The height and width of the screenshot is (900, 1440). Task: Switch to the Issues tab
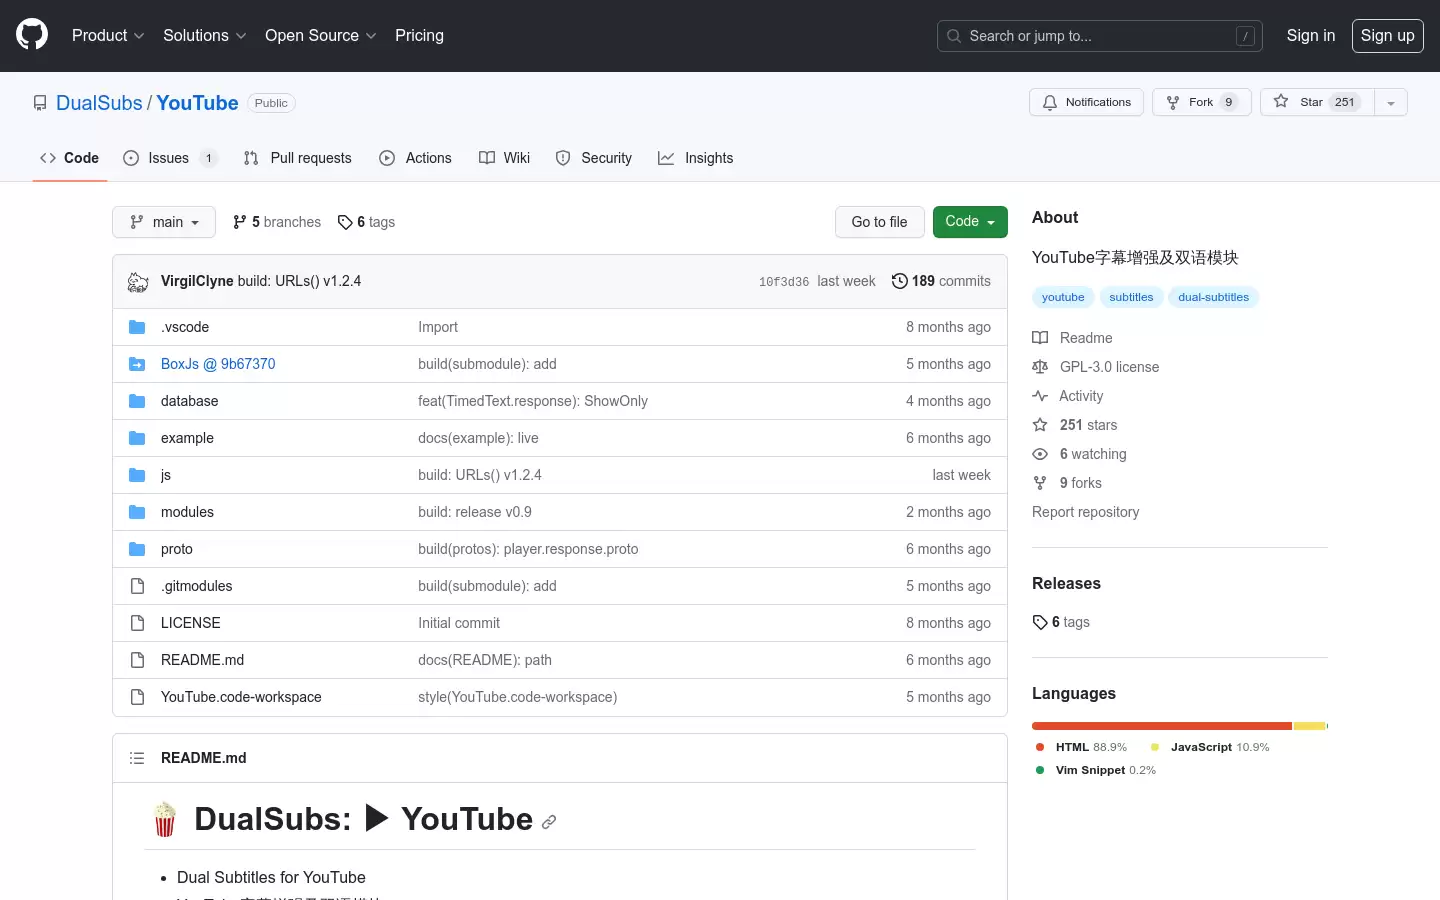click(x=168, y=158)
